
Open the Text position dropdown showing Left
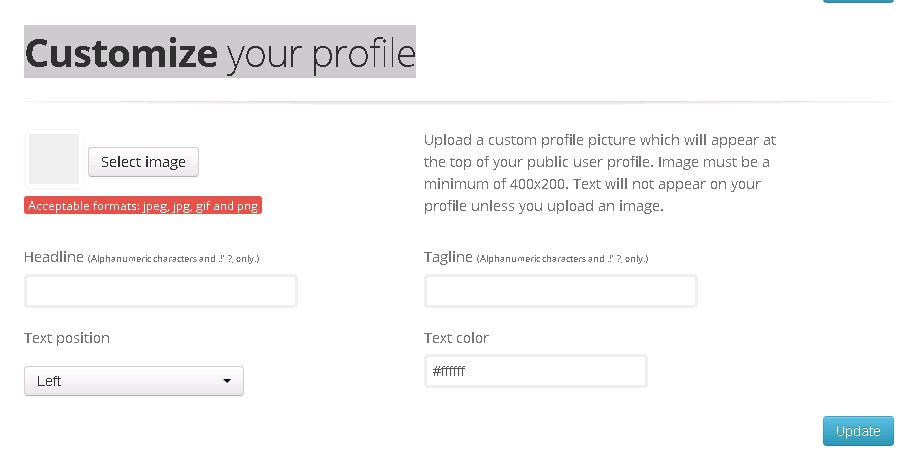pyautogui.click(x=133, y=381)
